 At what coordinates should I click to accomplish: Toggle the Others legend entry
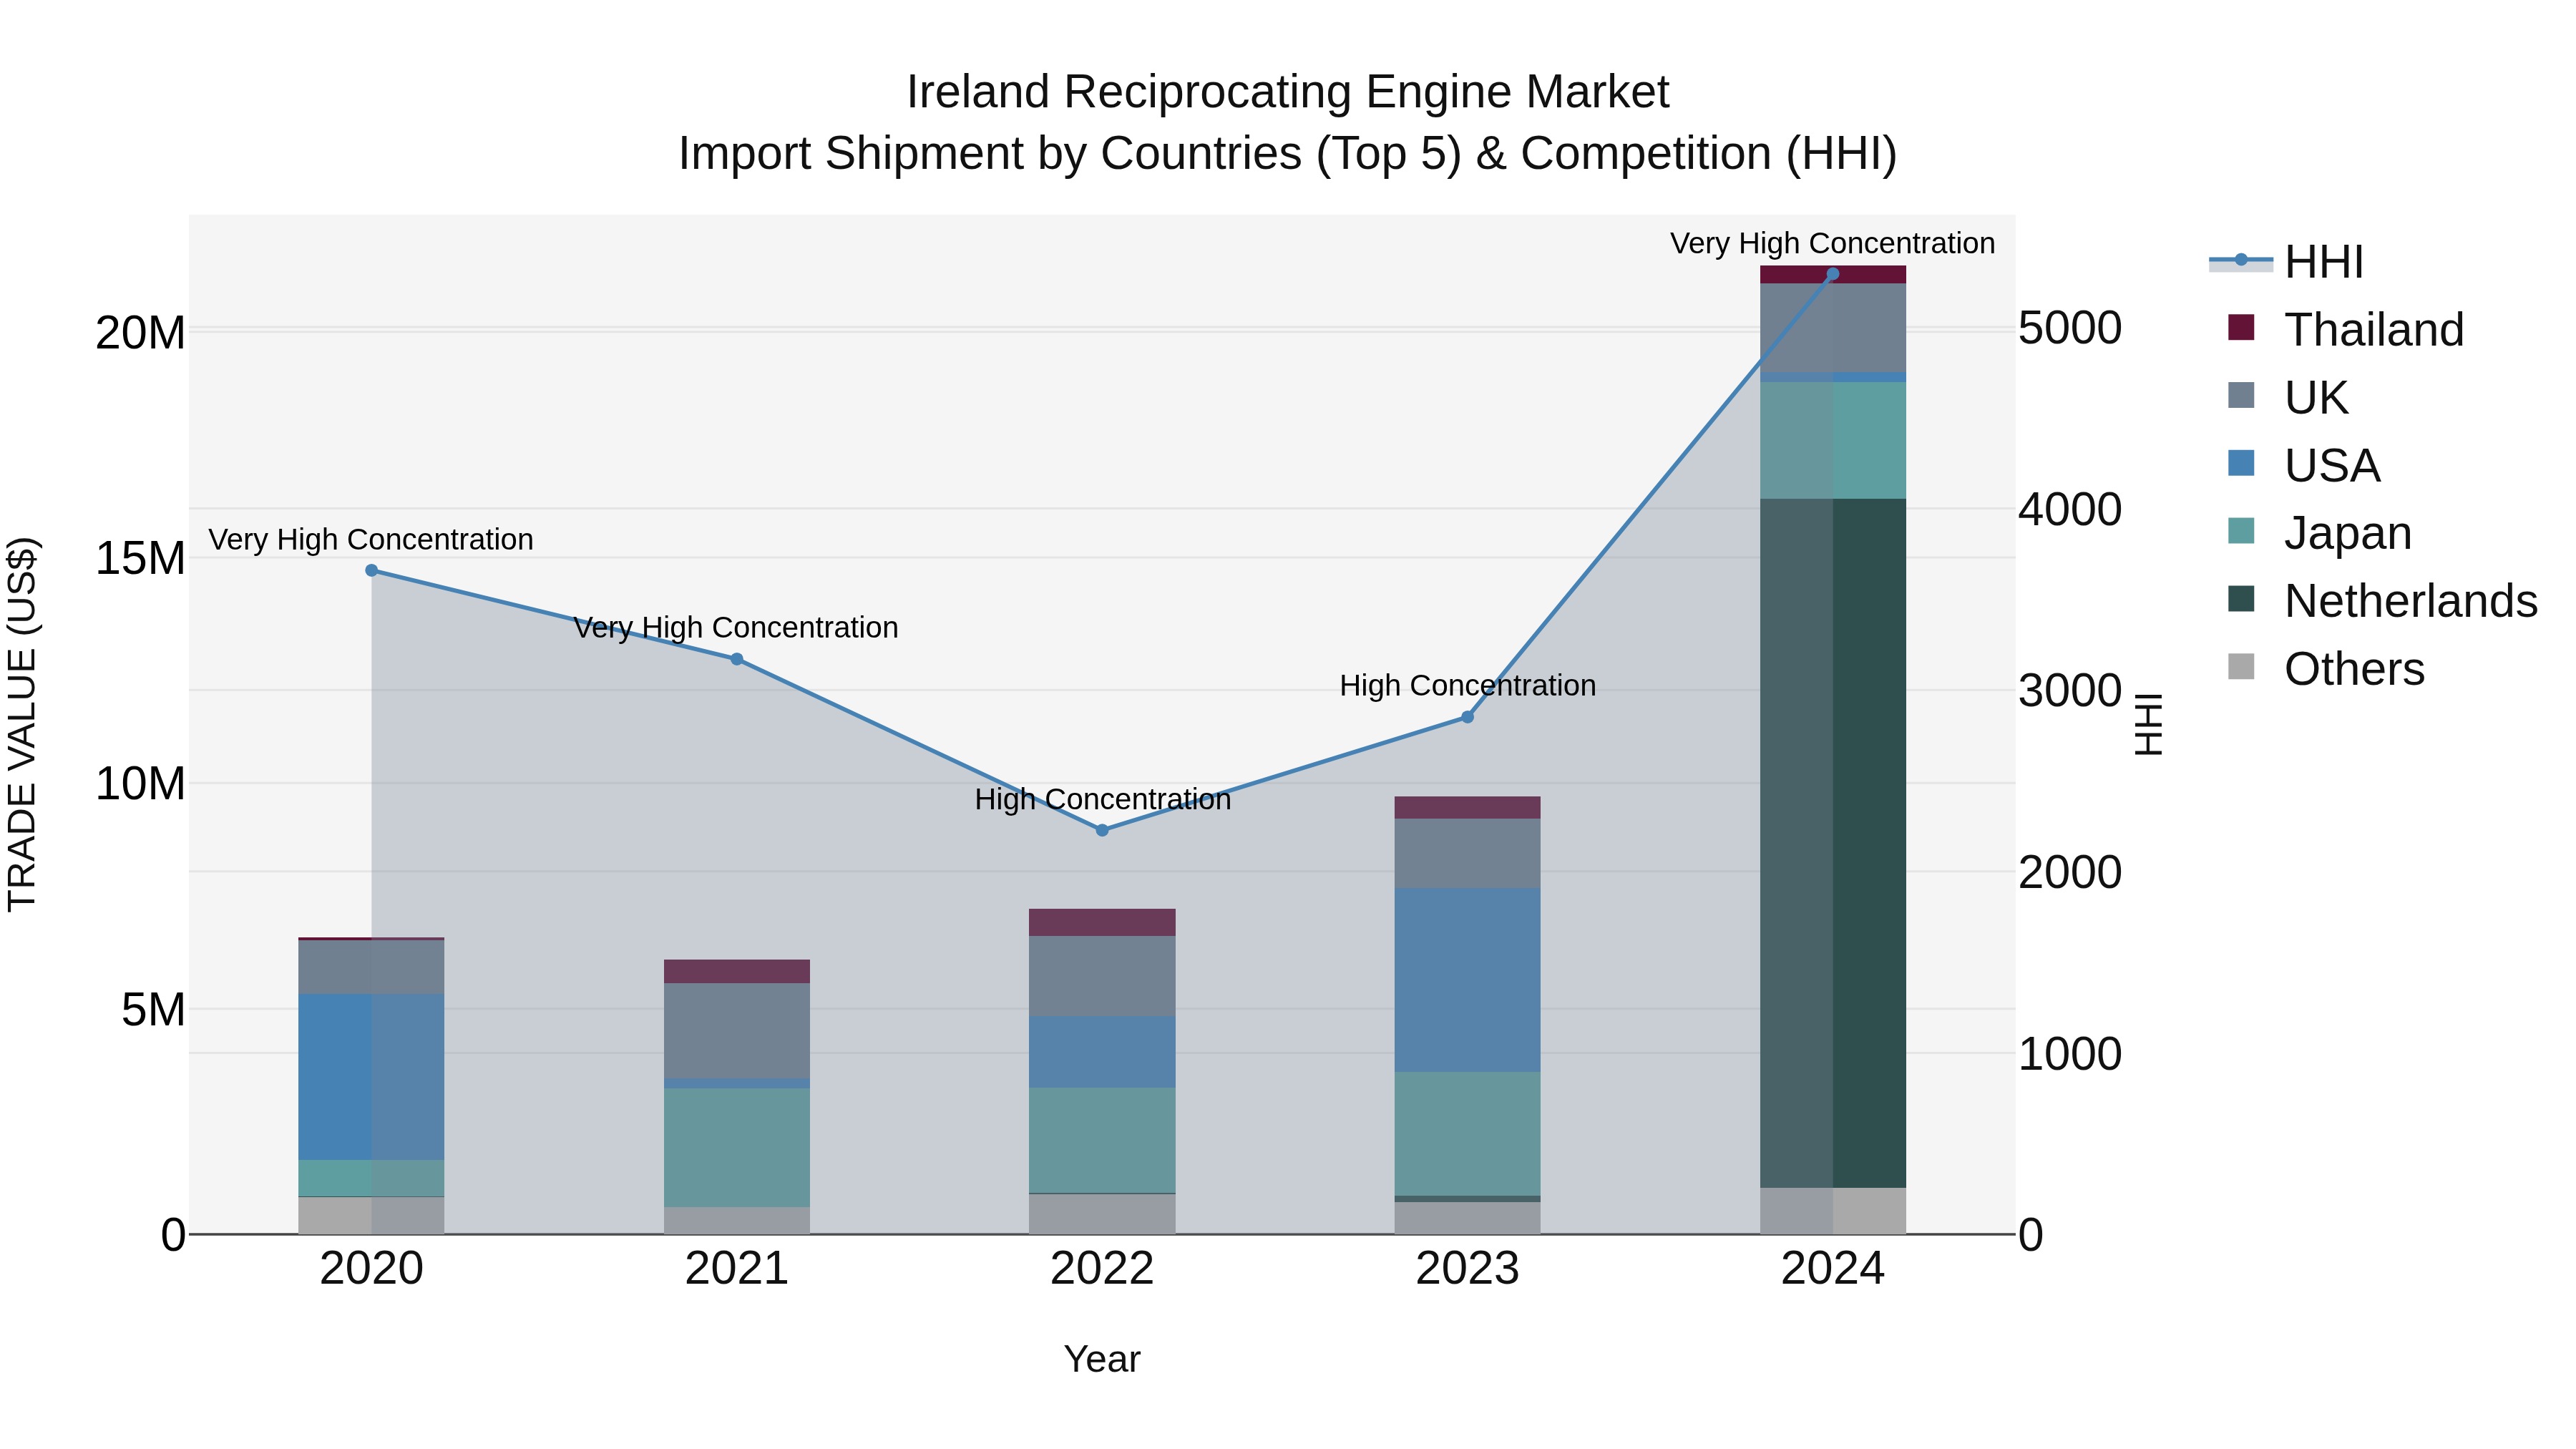click(x=2326, y=668)
